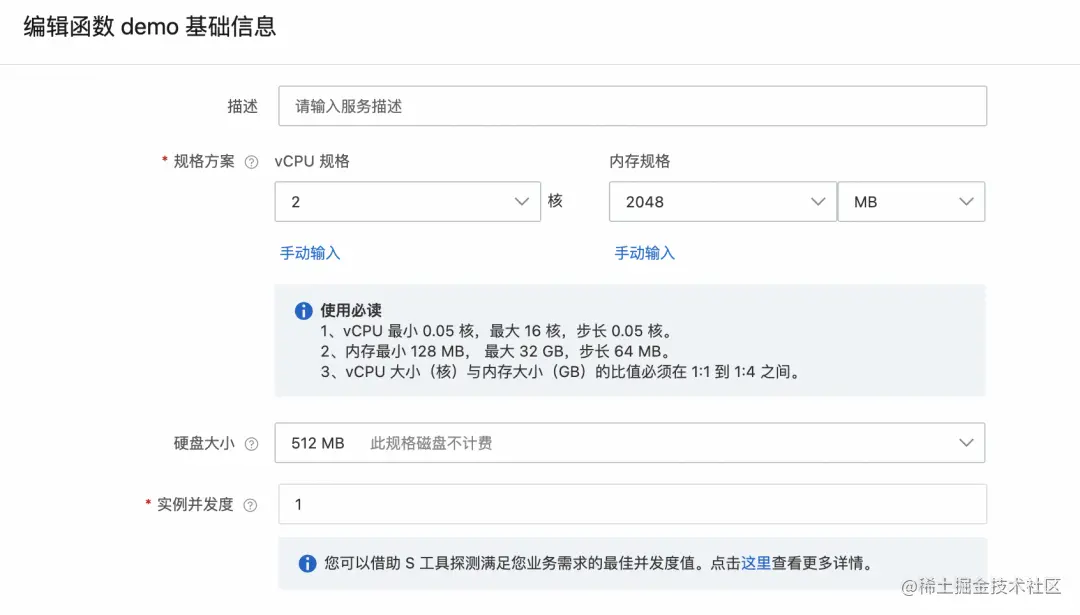Click the 内存规格 heading text
The width and height of the screenshot is (1080, 615).
(639, 161)
